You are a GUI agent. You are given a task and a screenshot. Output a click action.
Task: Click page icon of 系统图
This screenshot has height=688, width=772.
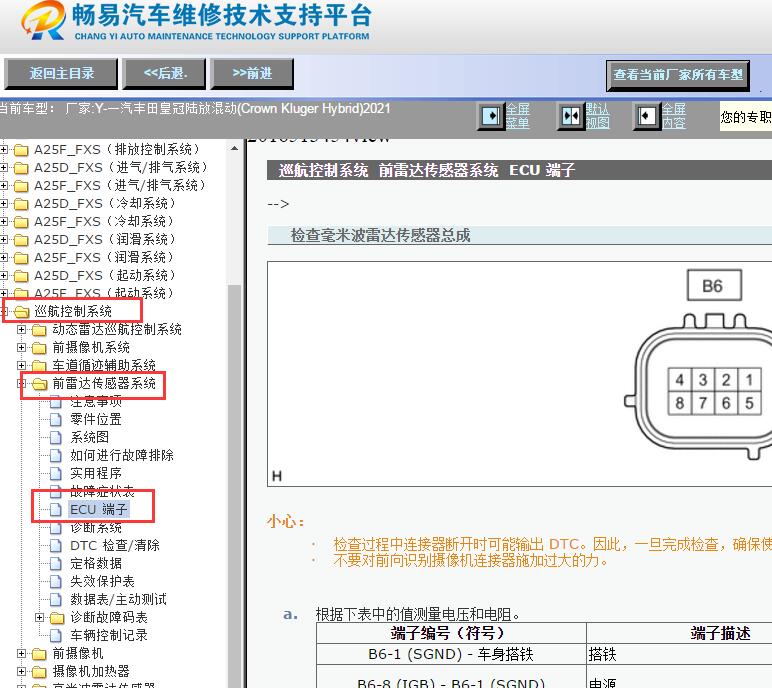[x=56, y=437]
